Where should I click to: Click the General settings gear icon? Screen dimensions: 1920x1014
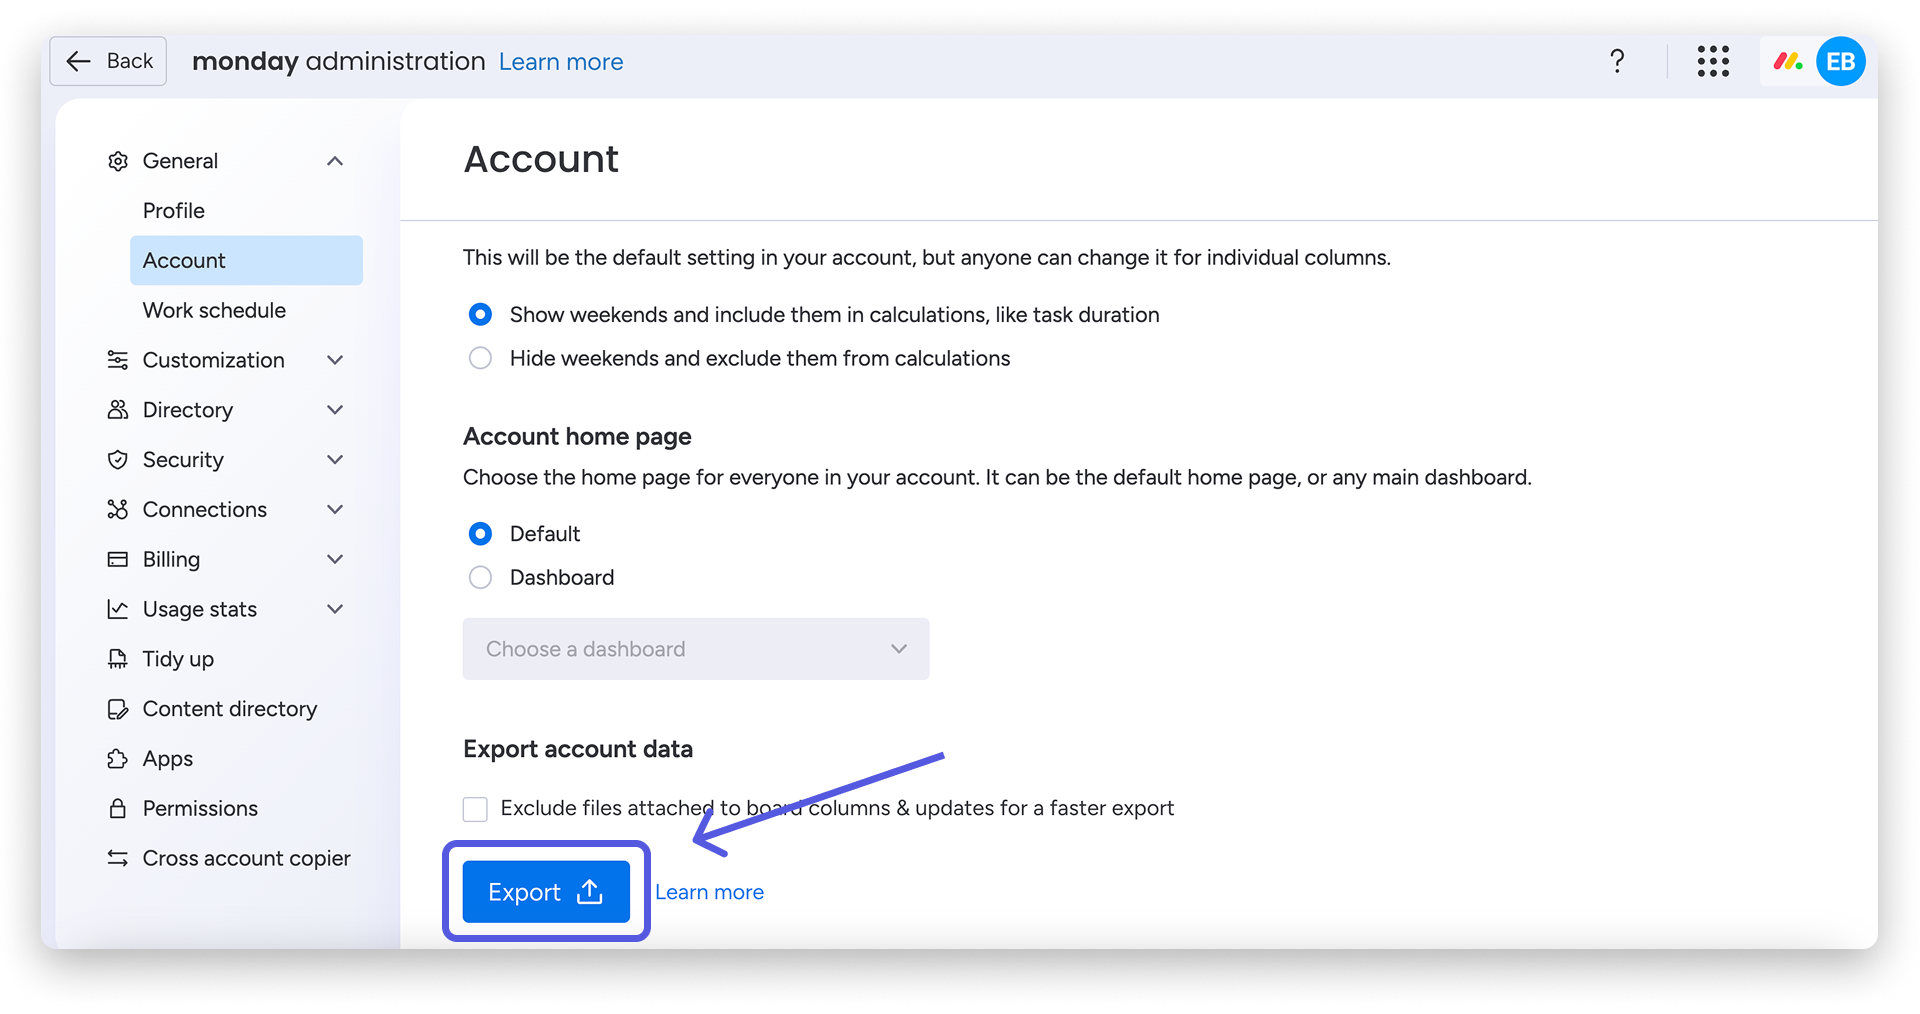[x=117, y=160]
